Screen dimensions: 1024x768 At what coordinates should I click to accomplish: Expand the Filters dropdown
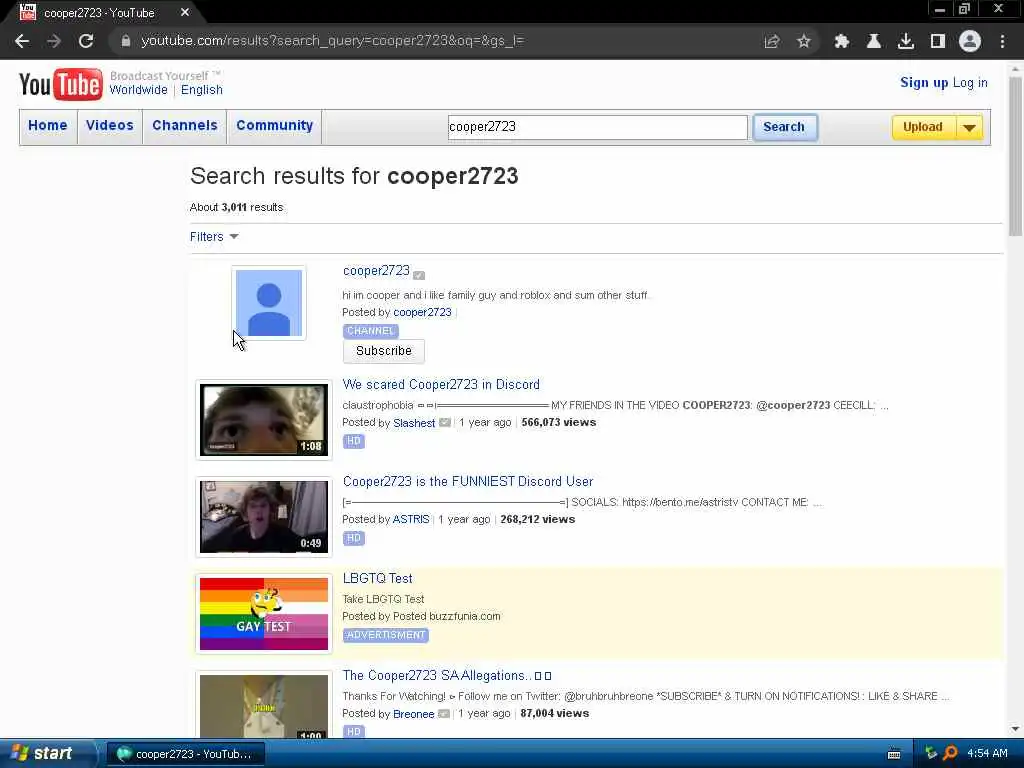coord(214,236)
